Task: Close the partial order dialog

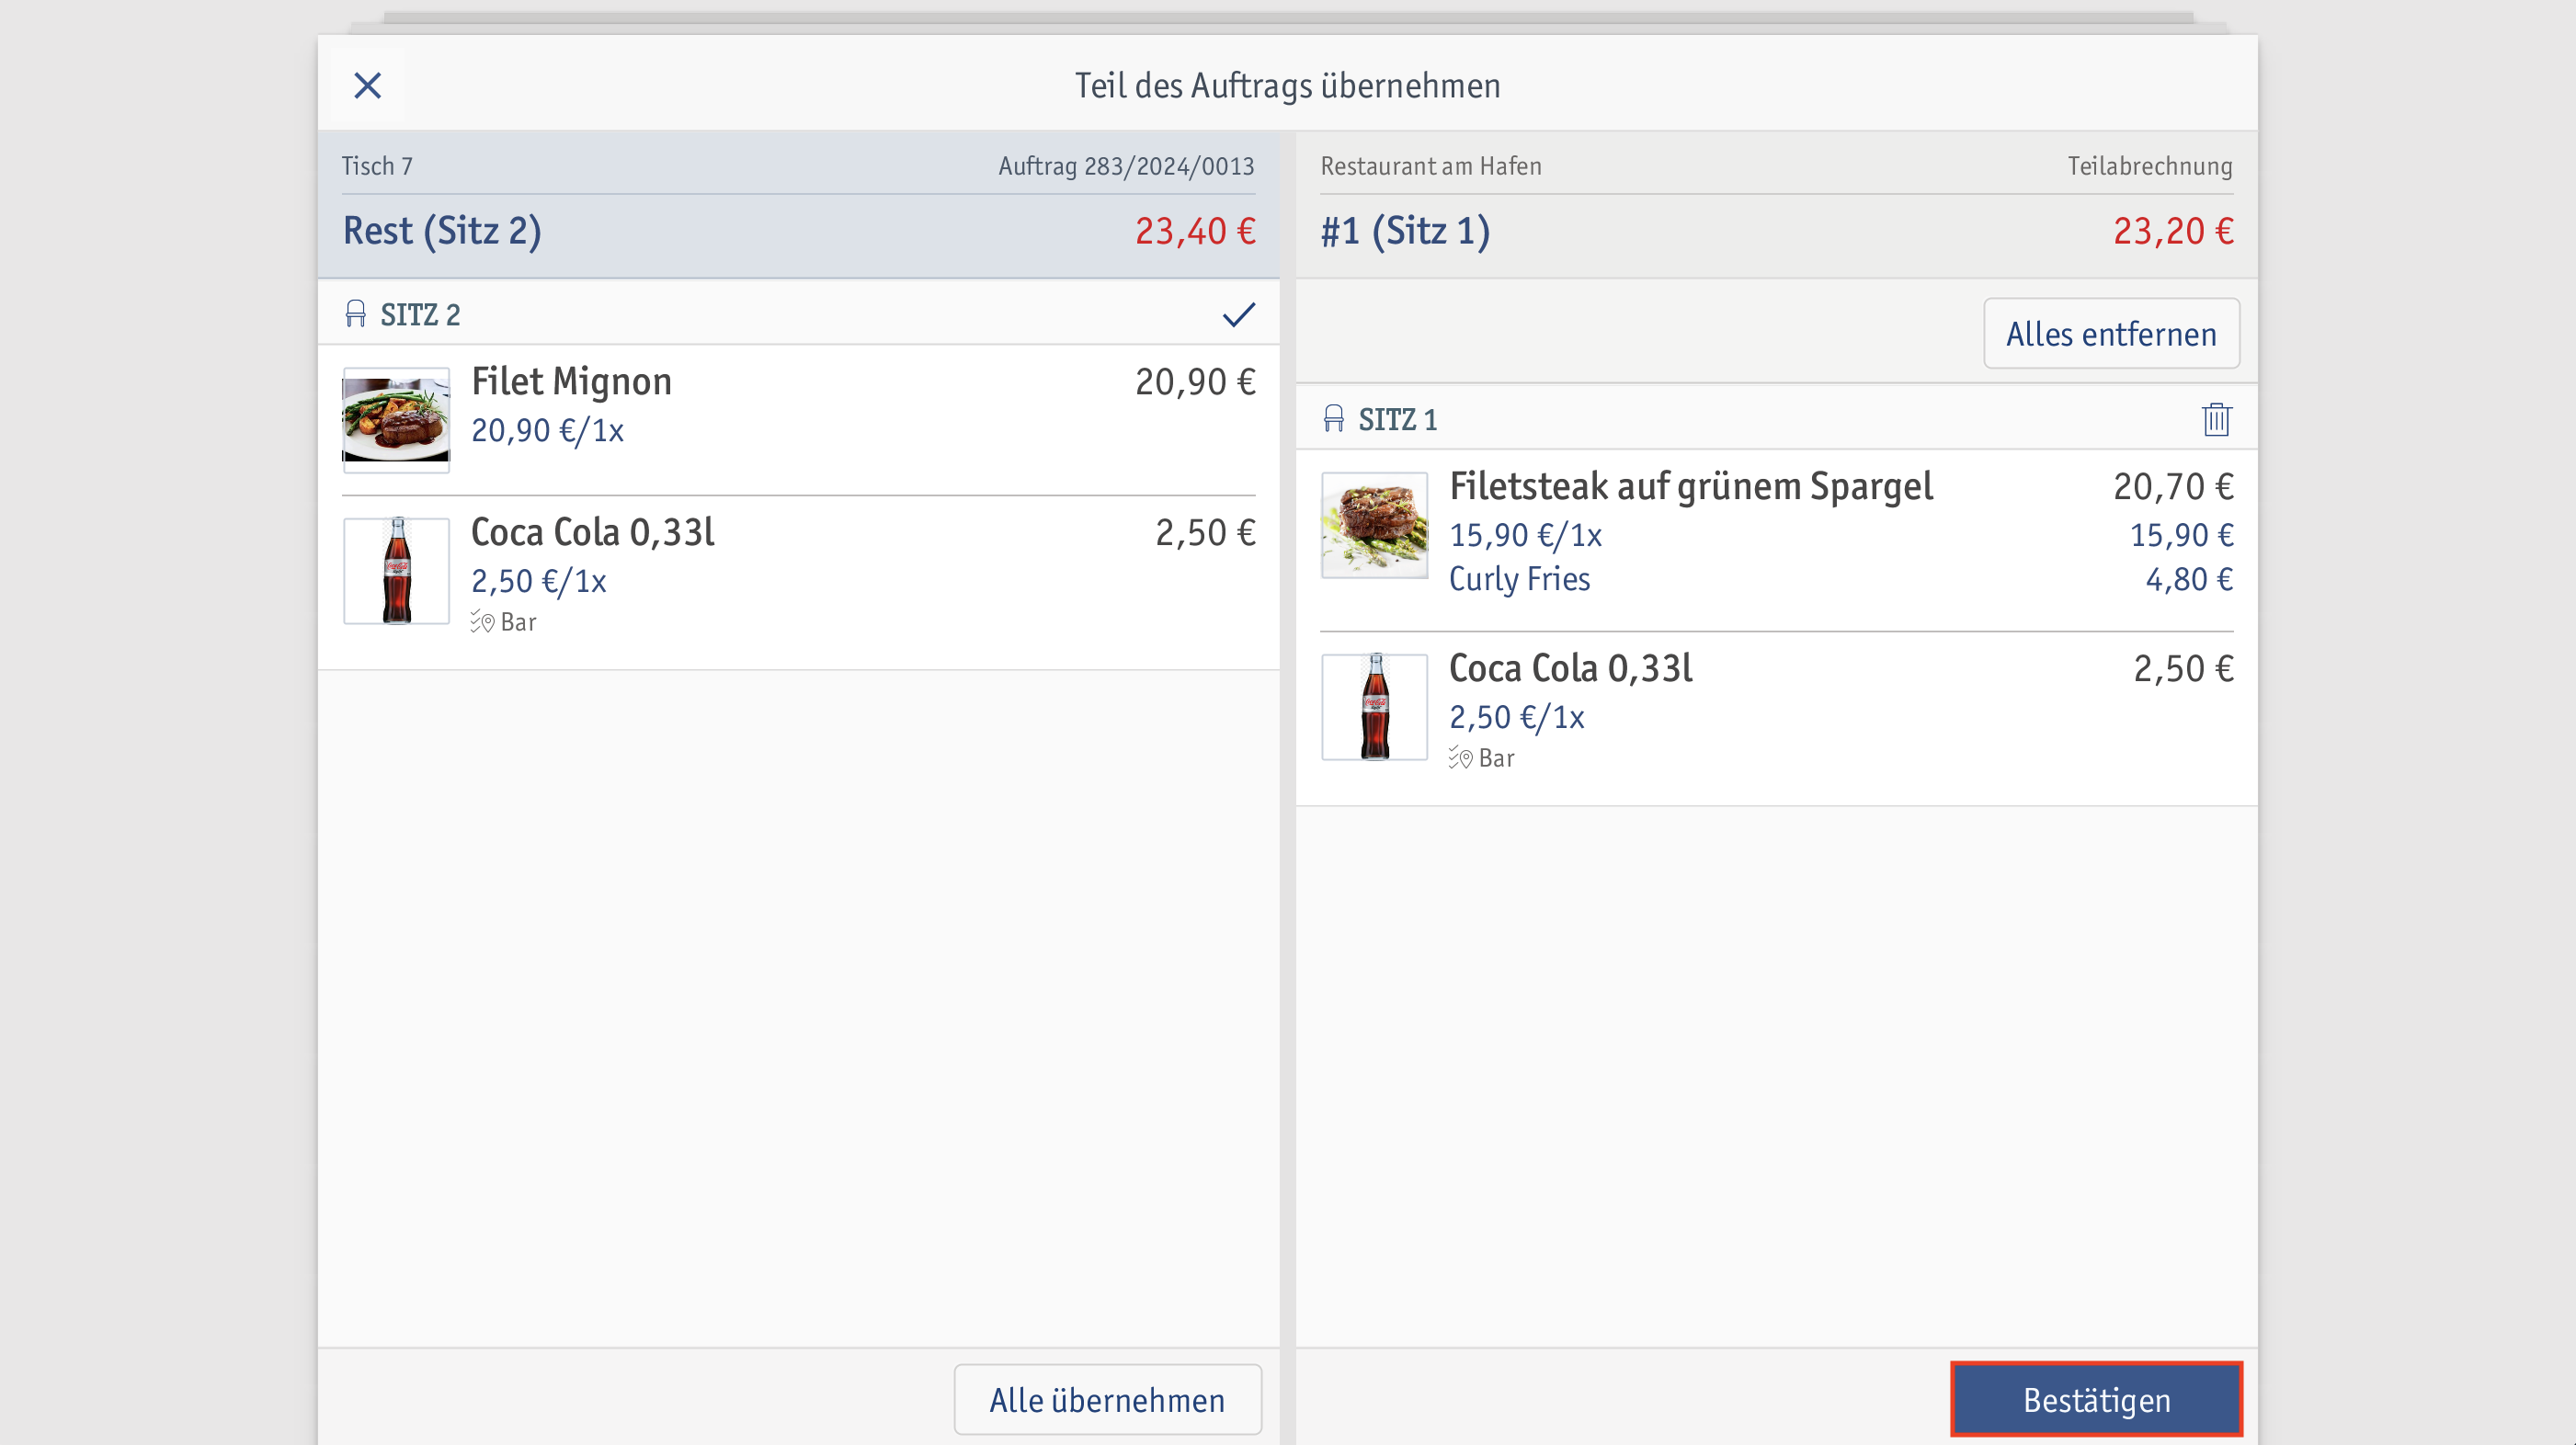Action: [x=367, y=86]
